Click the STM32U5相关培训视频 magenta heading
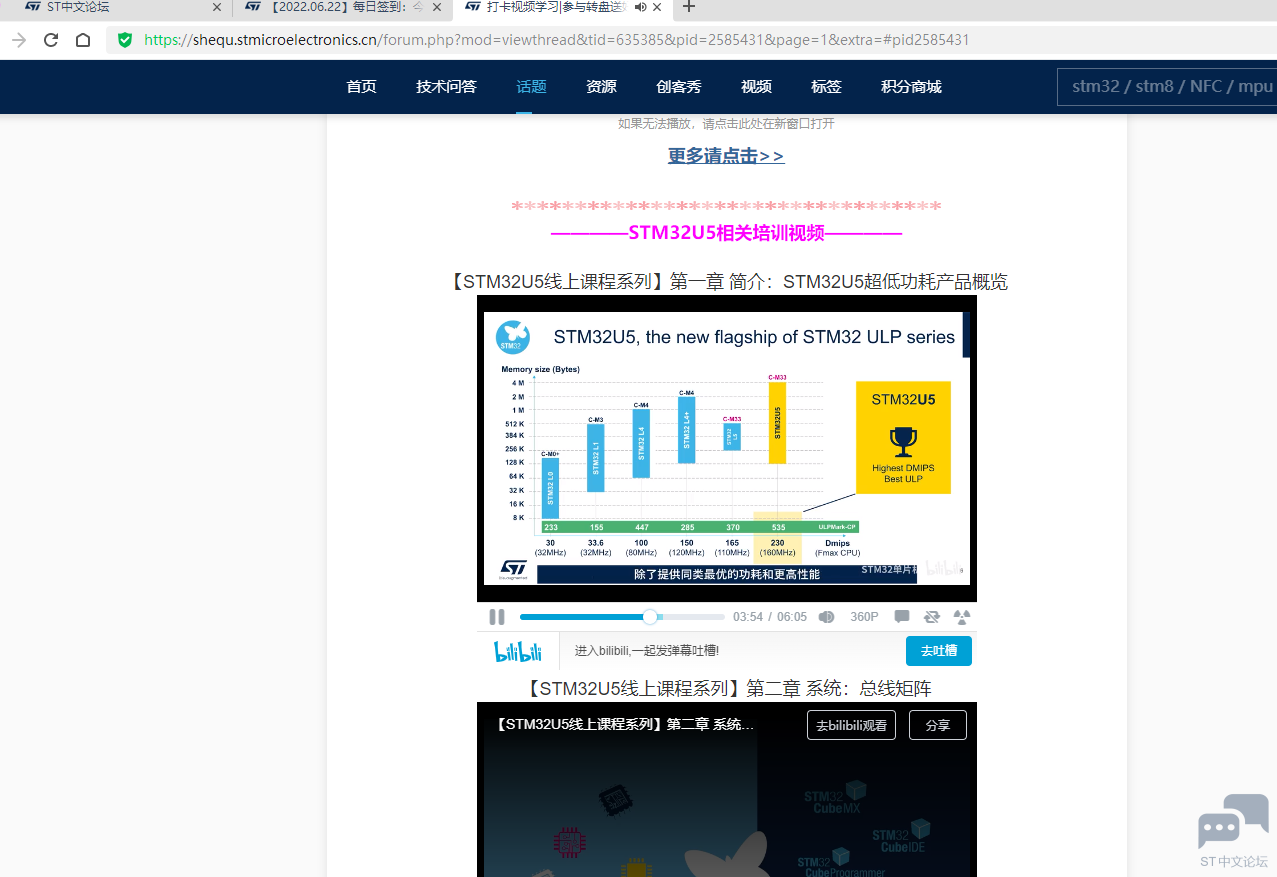Image resolution: width=1277 pixels, height=877 pixels. pyautogui.click(x=727, y=233)
